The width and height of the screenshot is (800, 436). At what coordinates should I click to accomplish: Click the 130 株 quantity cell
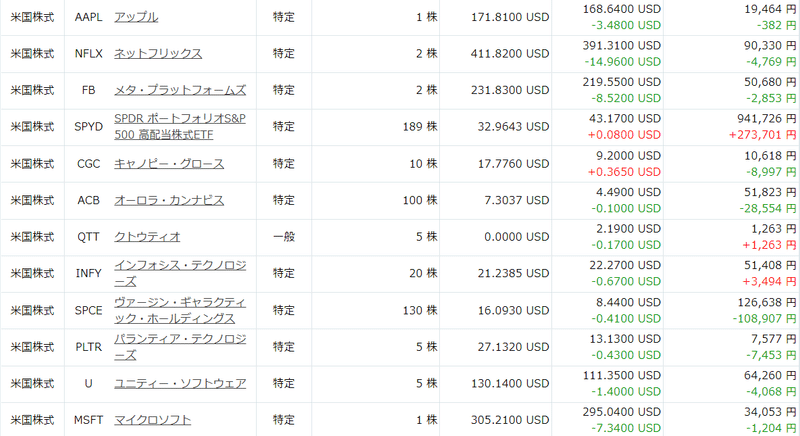[x=420, y=310]
